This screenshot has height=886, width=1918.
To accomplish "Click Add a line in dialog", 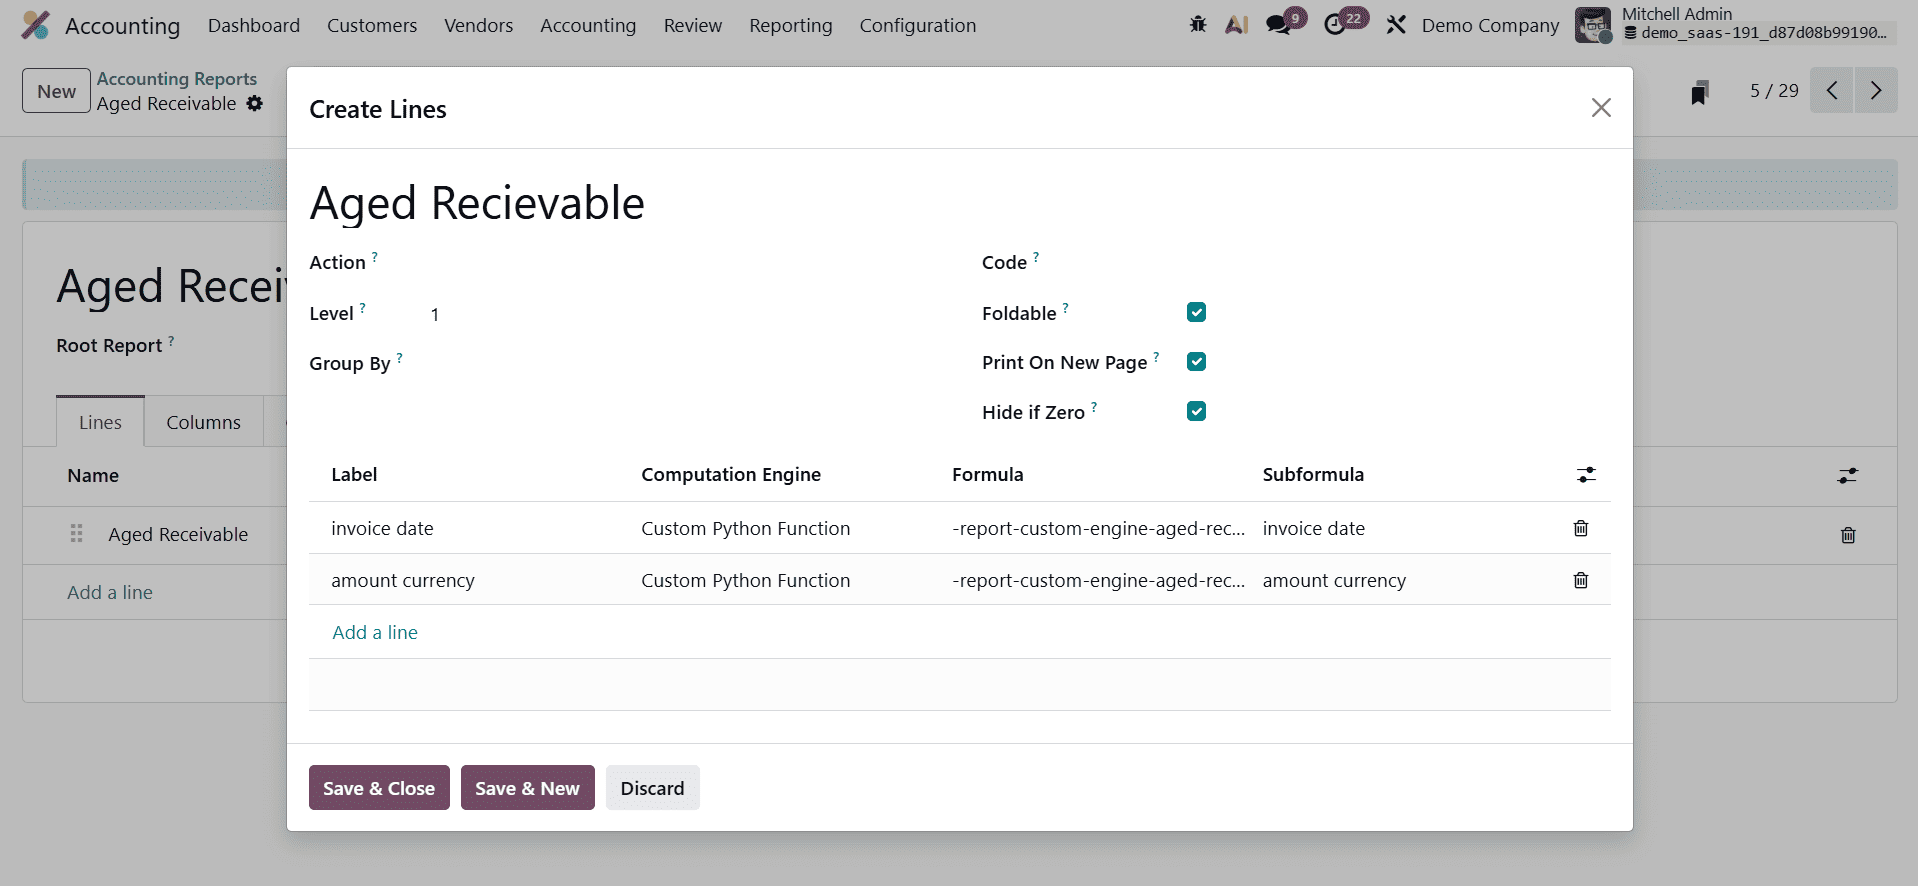I will [x=375, y=632].
